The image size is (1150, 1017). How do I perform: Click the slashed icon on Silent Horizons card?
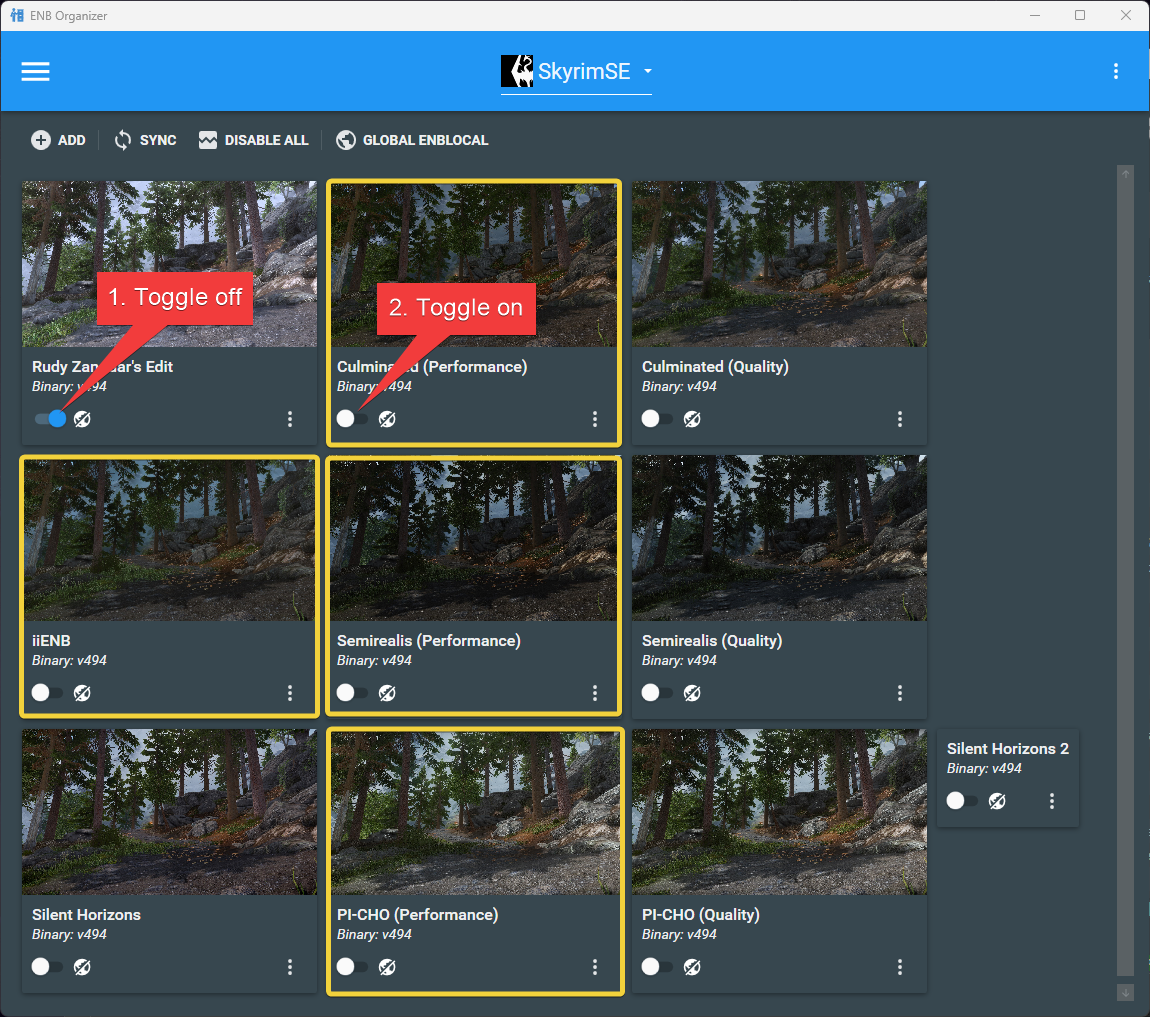(82, 967)
